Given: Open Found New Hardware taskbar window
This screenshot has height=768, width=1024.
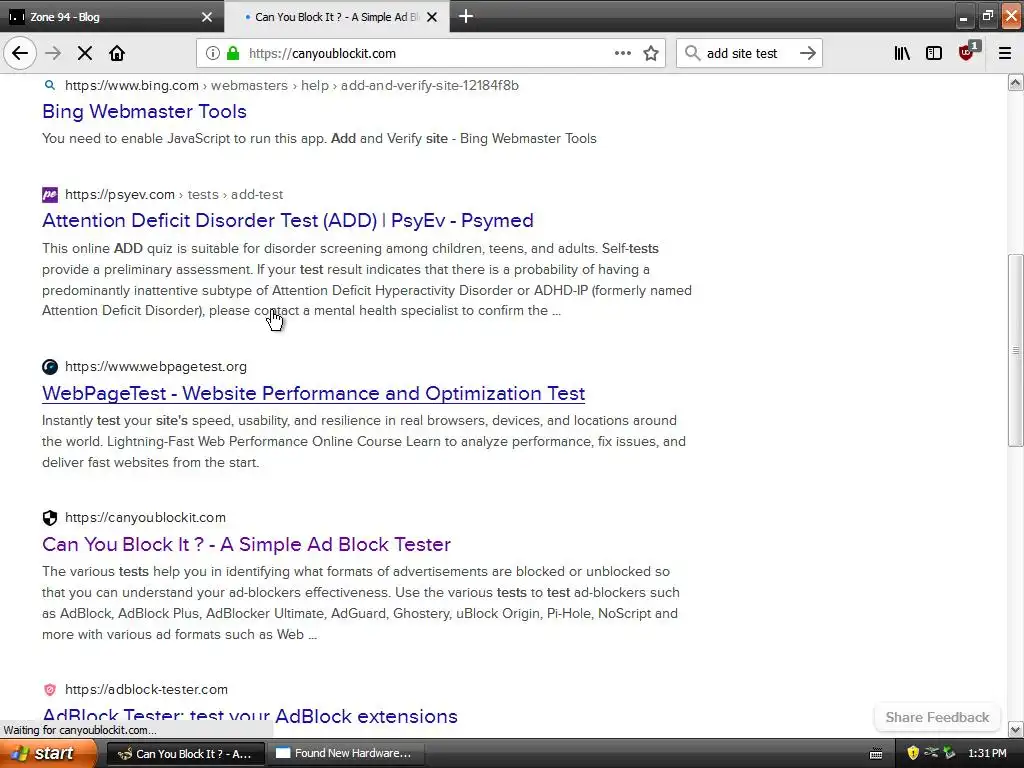Looking at the screenshot, I should tap(346, 754).
